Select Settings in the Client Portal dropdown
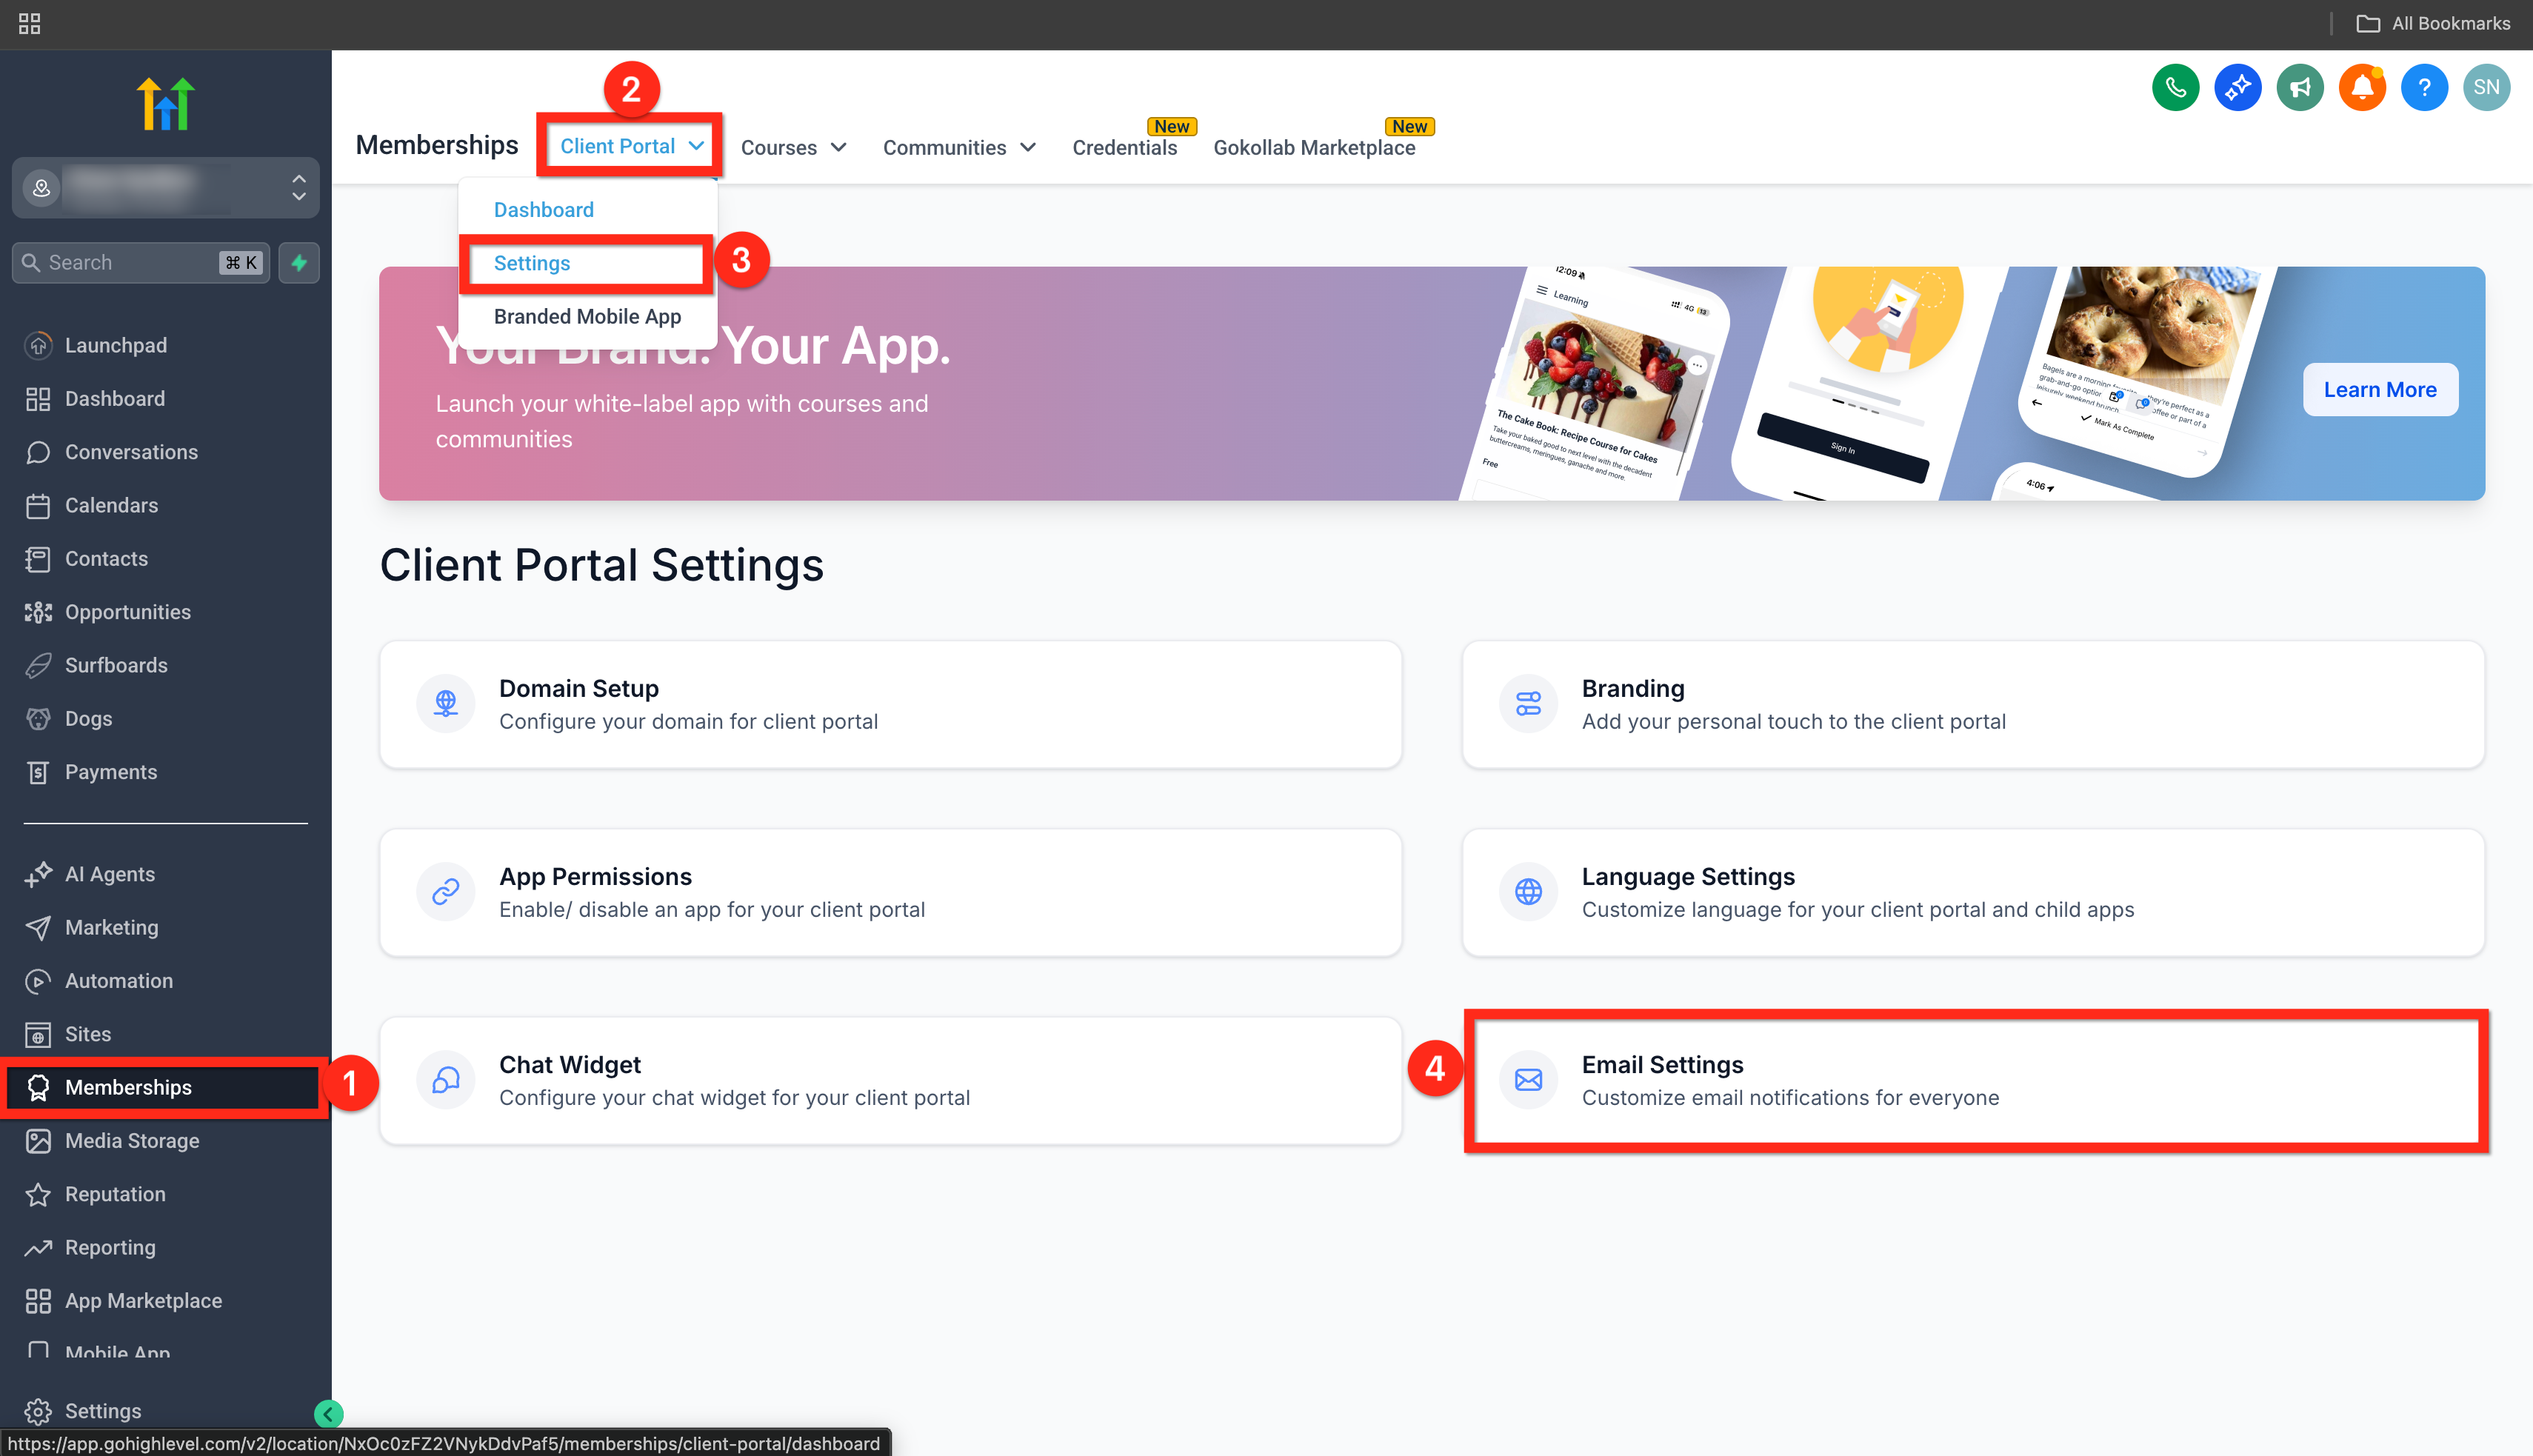 point(532,263)
